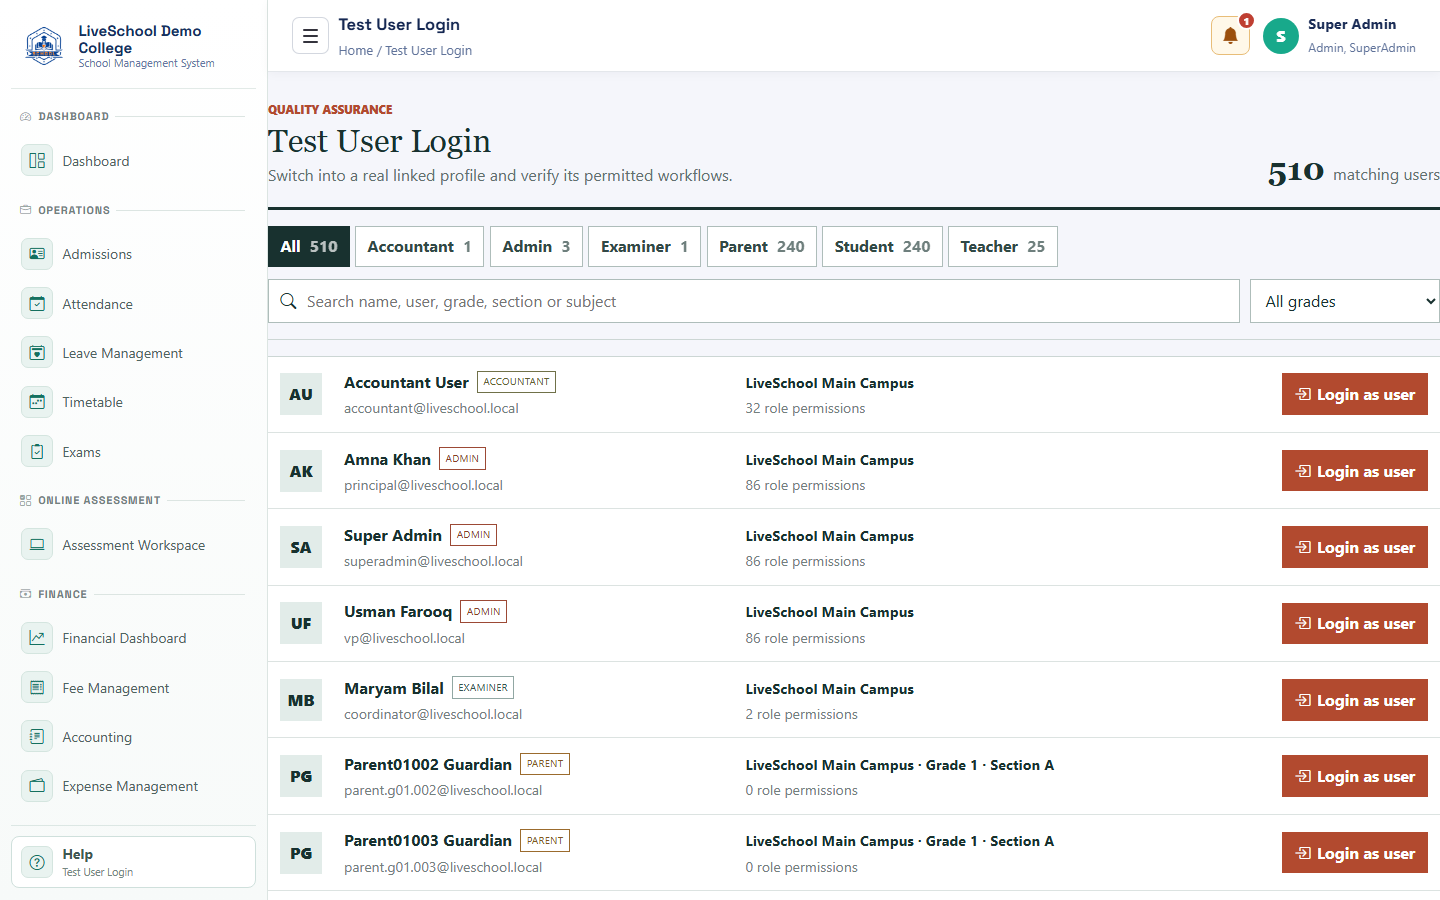Click AK avatar of Amna Khan
This screenshot has height=900, width=1440.
(301, 471)
